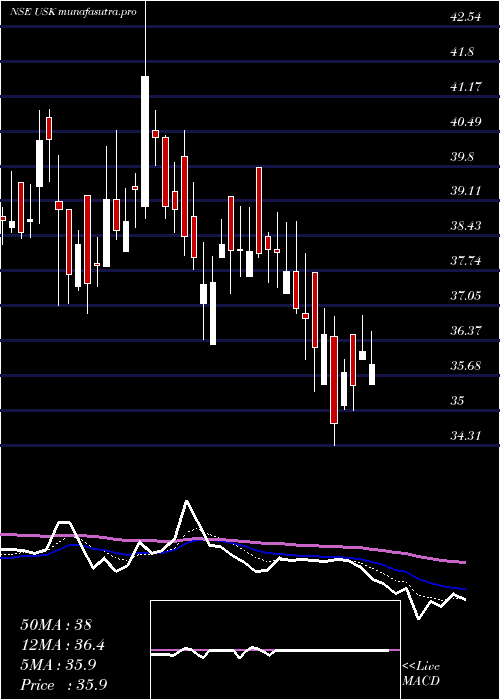Select the 39.11 price axis label
Viewport: 500px width, 700px height.
point(466,191)
